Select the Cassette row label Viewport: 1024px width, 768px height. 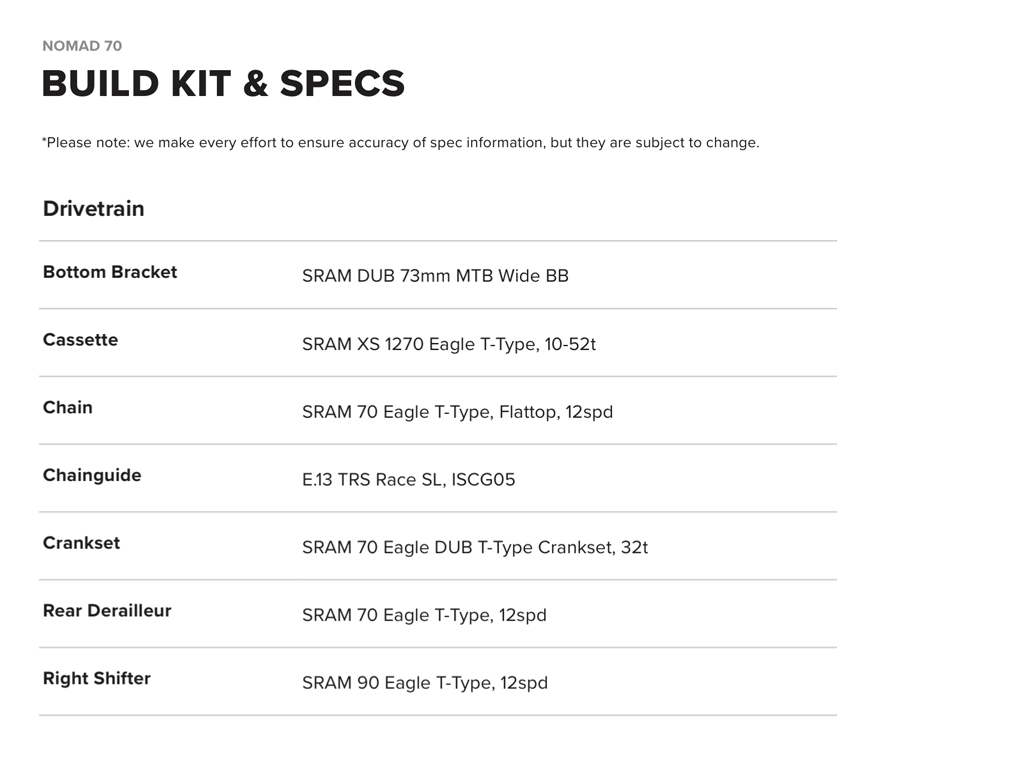(80, 340)
